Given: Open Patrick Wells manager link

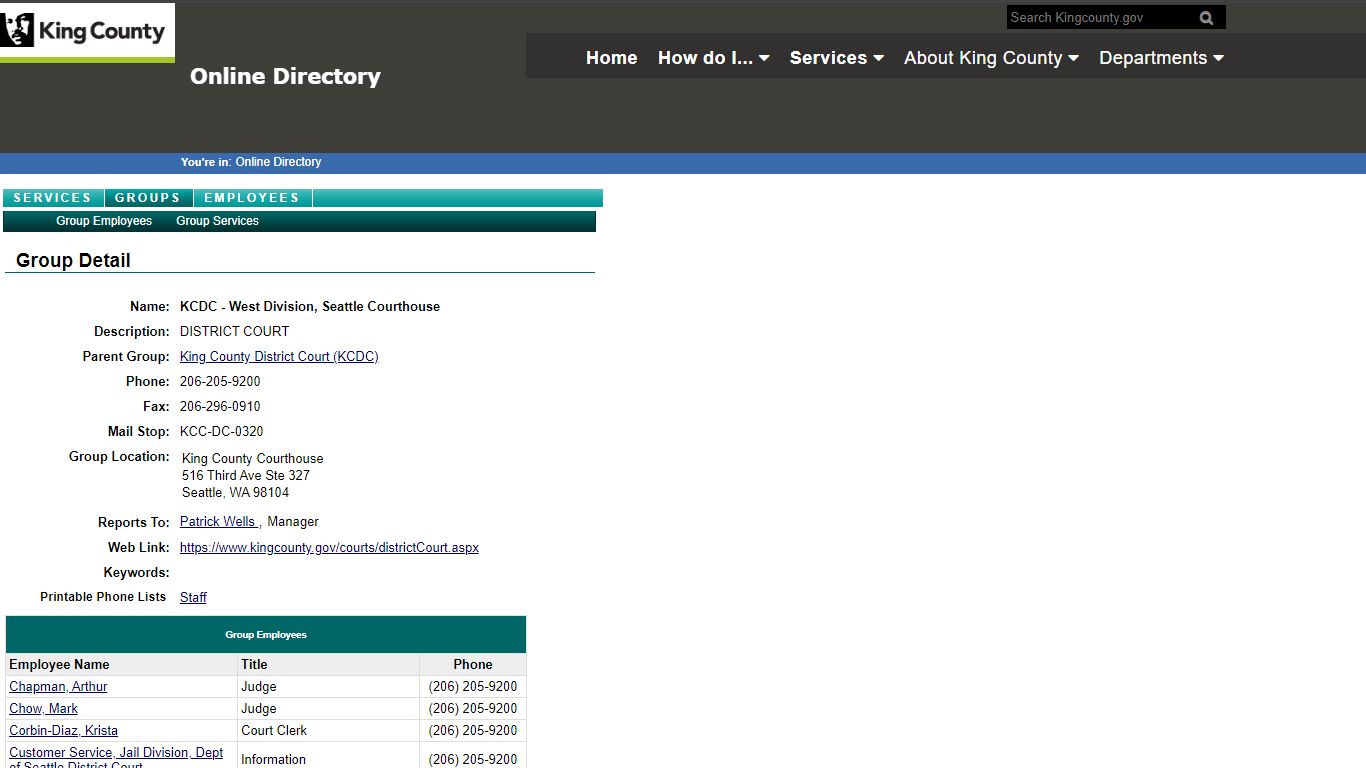Looking at the screenshot, I should (x=218, y=522).
